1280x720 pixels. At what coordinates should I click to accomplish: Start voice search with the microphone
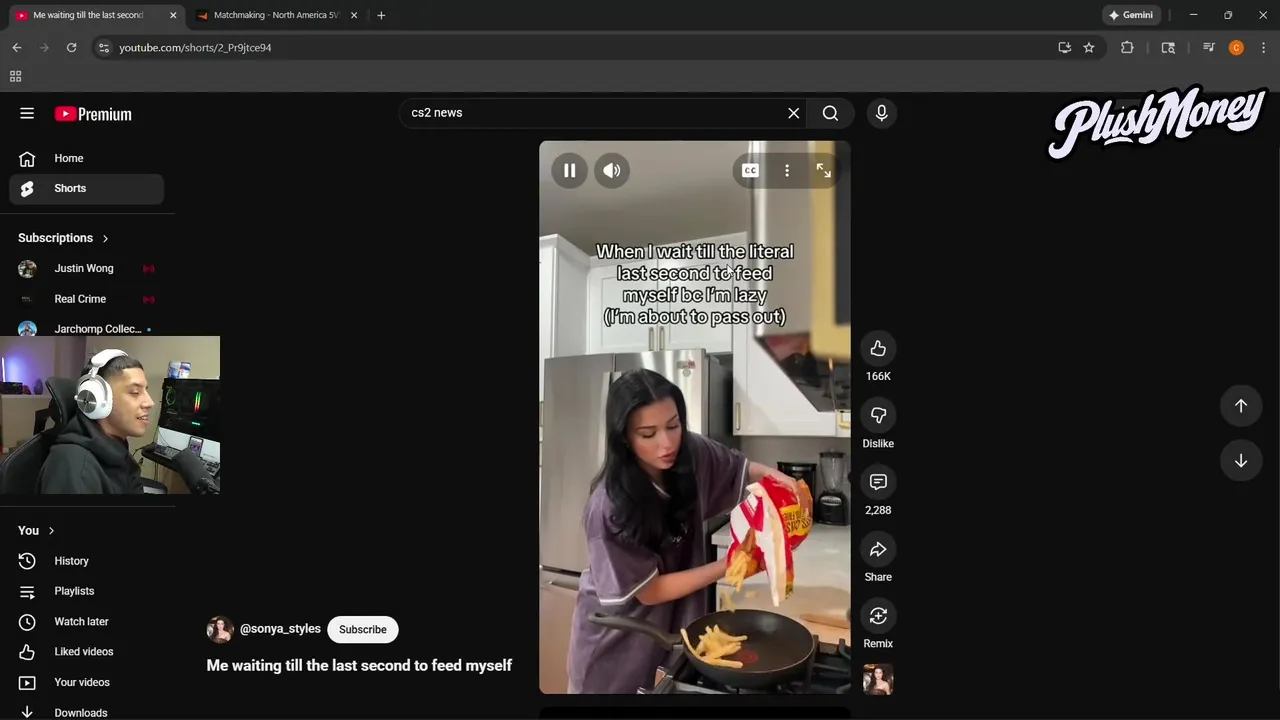pos(881,113)
